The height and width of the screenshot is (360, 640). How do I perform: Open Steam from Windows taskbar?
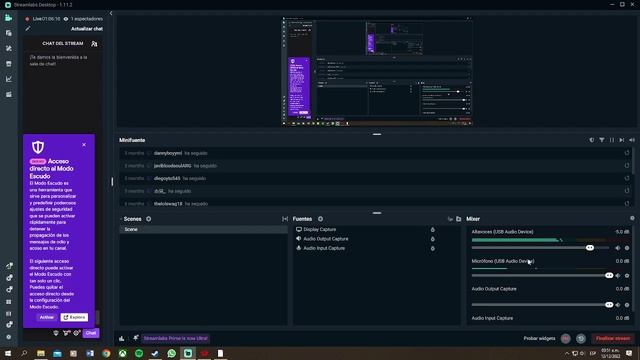[x=155, y=353]
